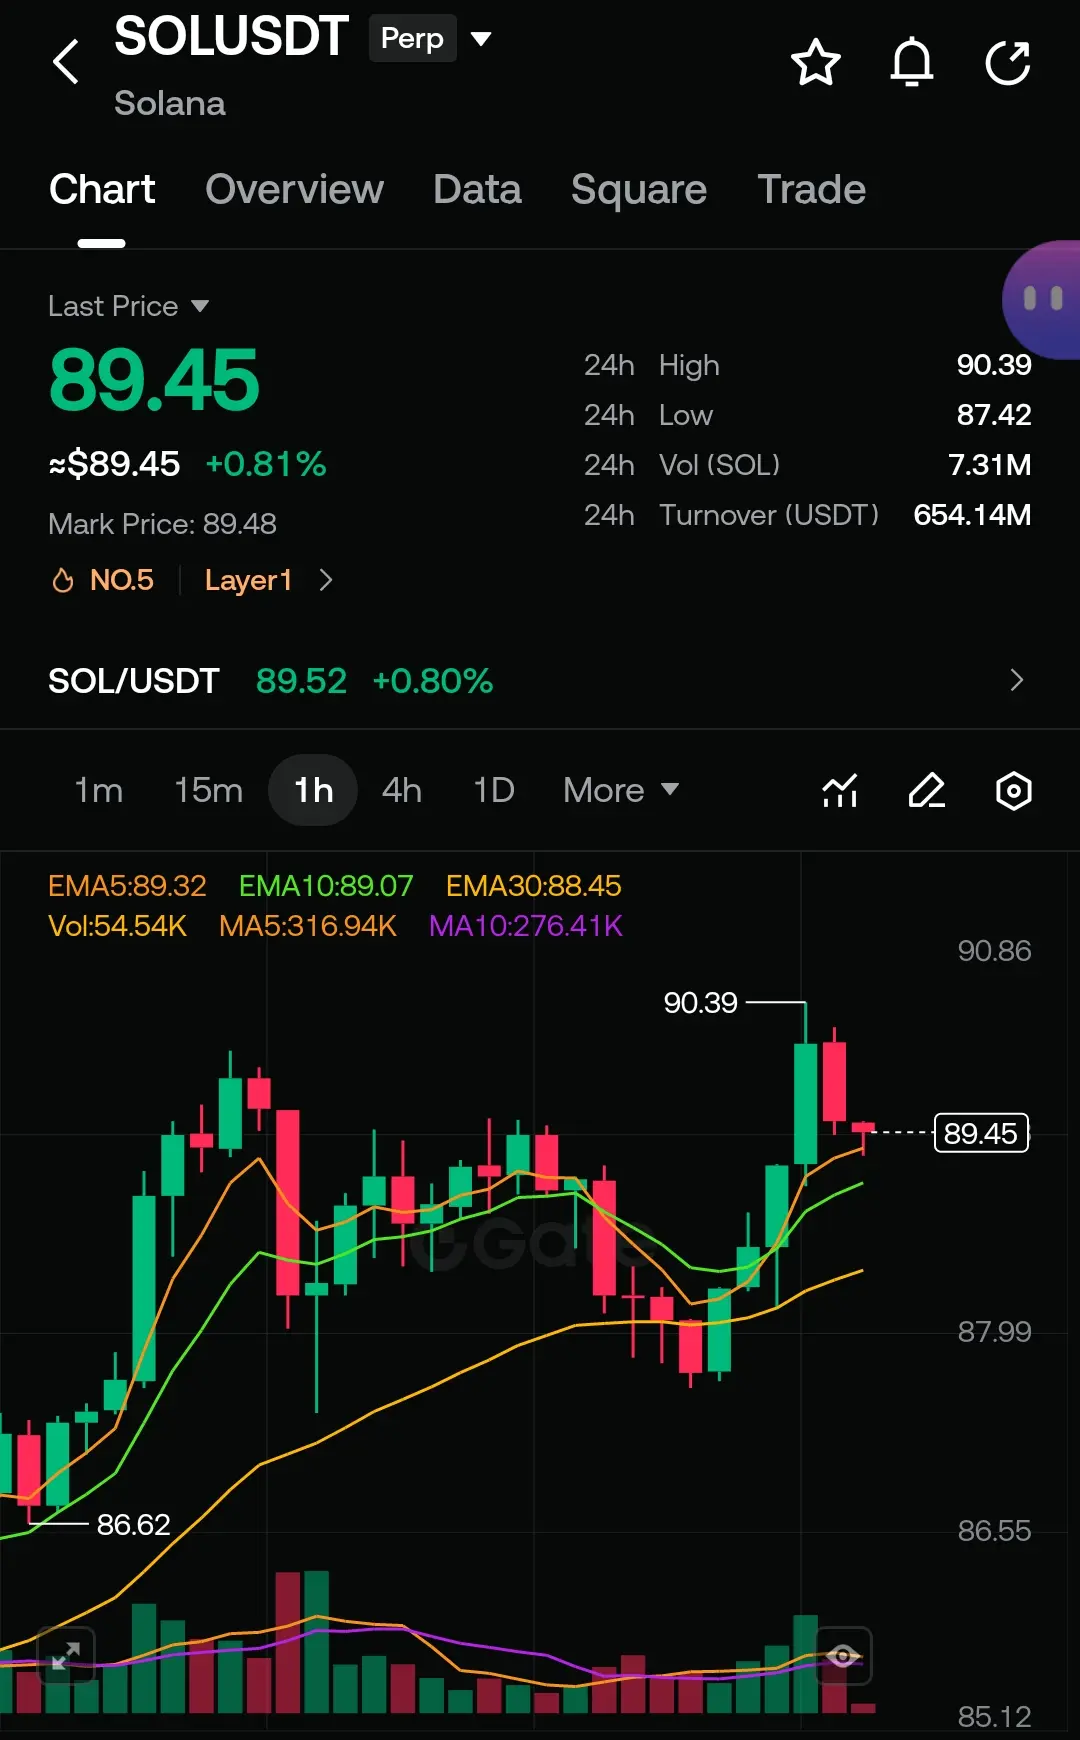This screenshot has width=1080, height=1740.
Task: Open chart settings hexagon icon
Action: [x=1014, y=790]
